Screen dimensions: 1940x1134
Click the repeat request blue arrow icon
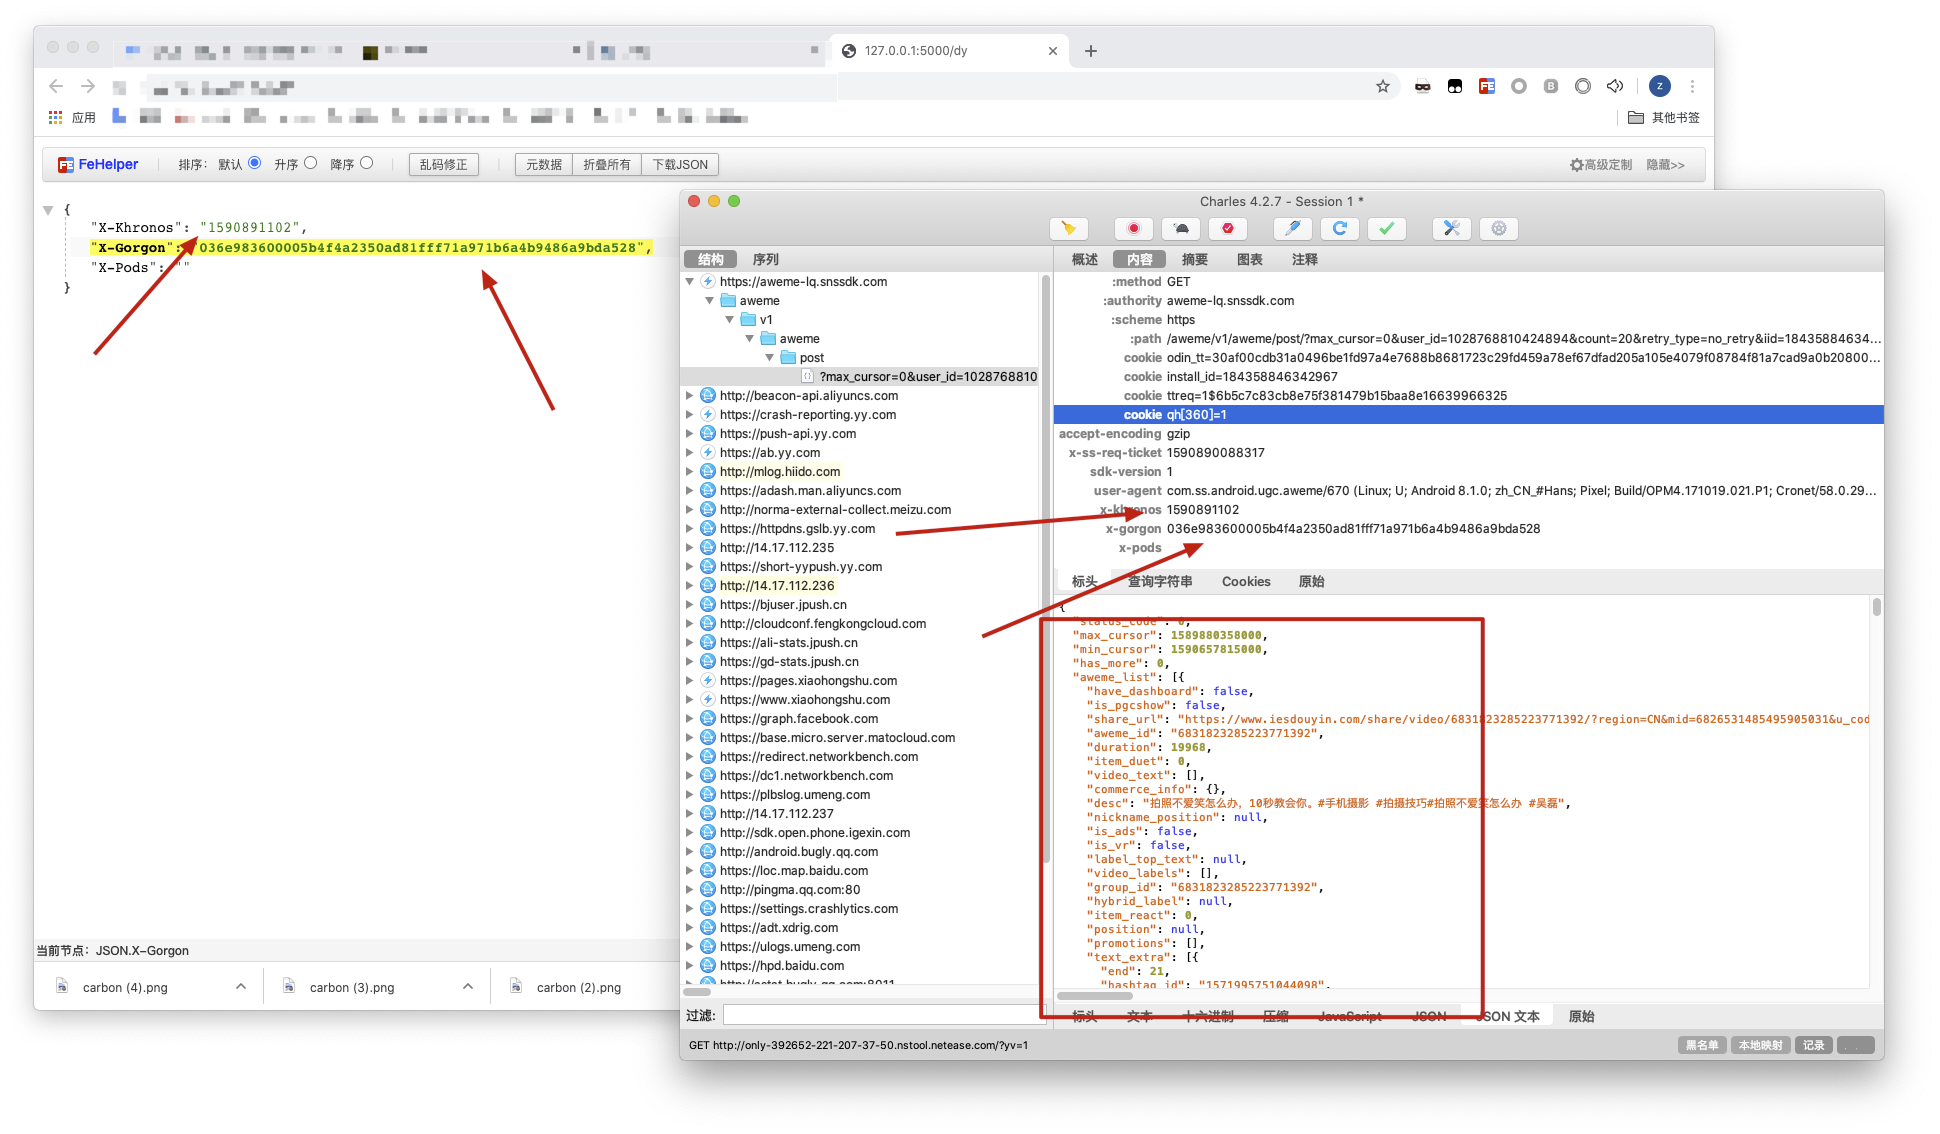[1339, 229]
